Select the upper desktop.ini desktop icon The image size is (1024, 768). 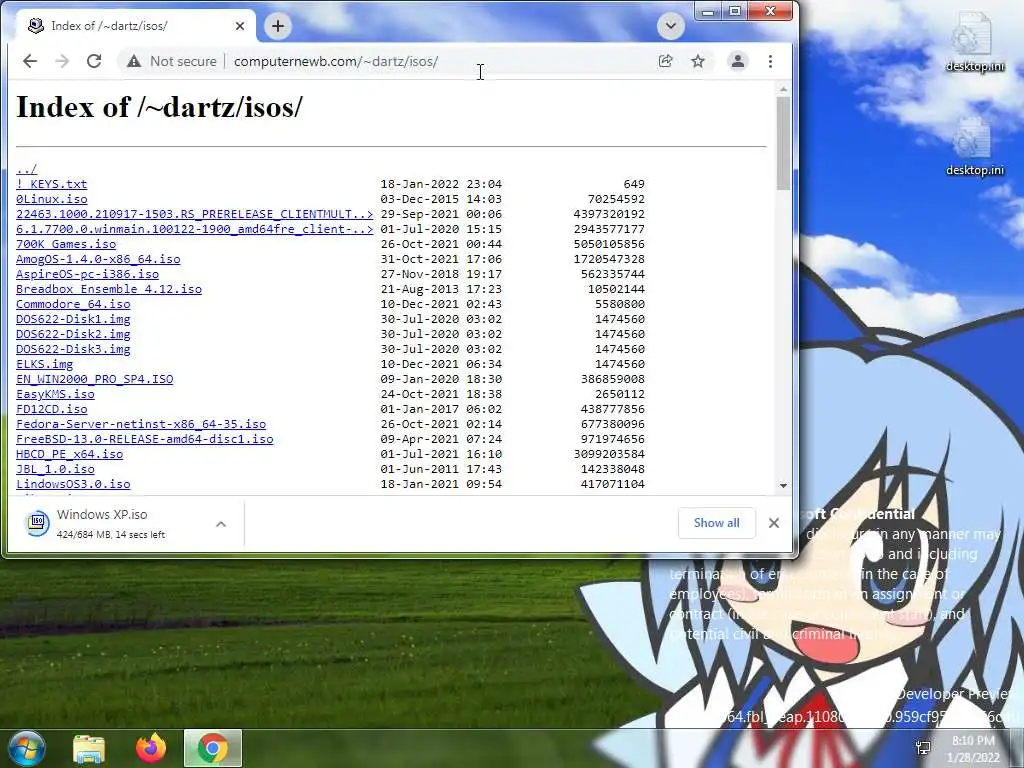pos(974,42)
